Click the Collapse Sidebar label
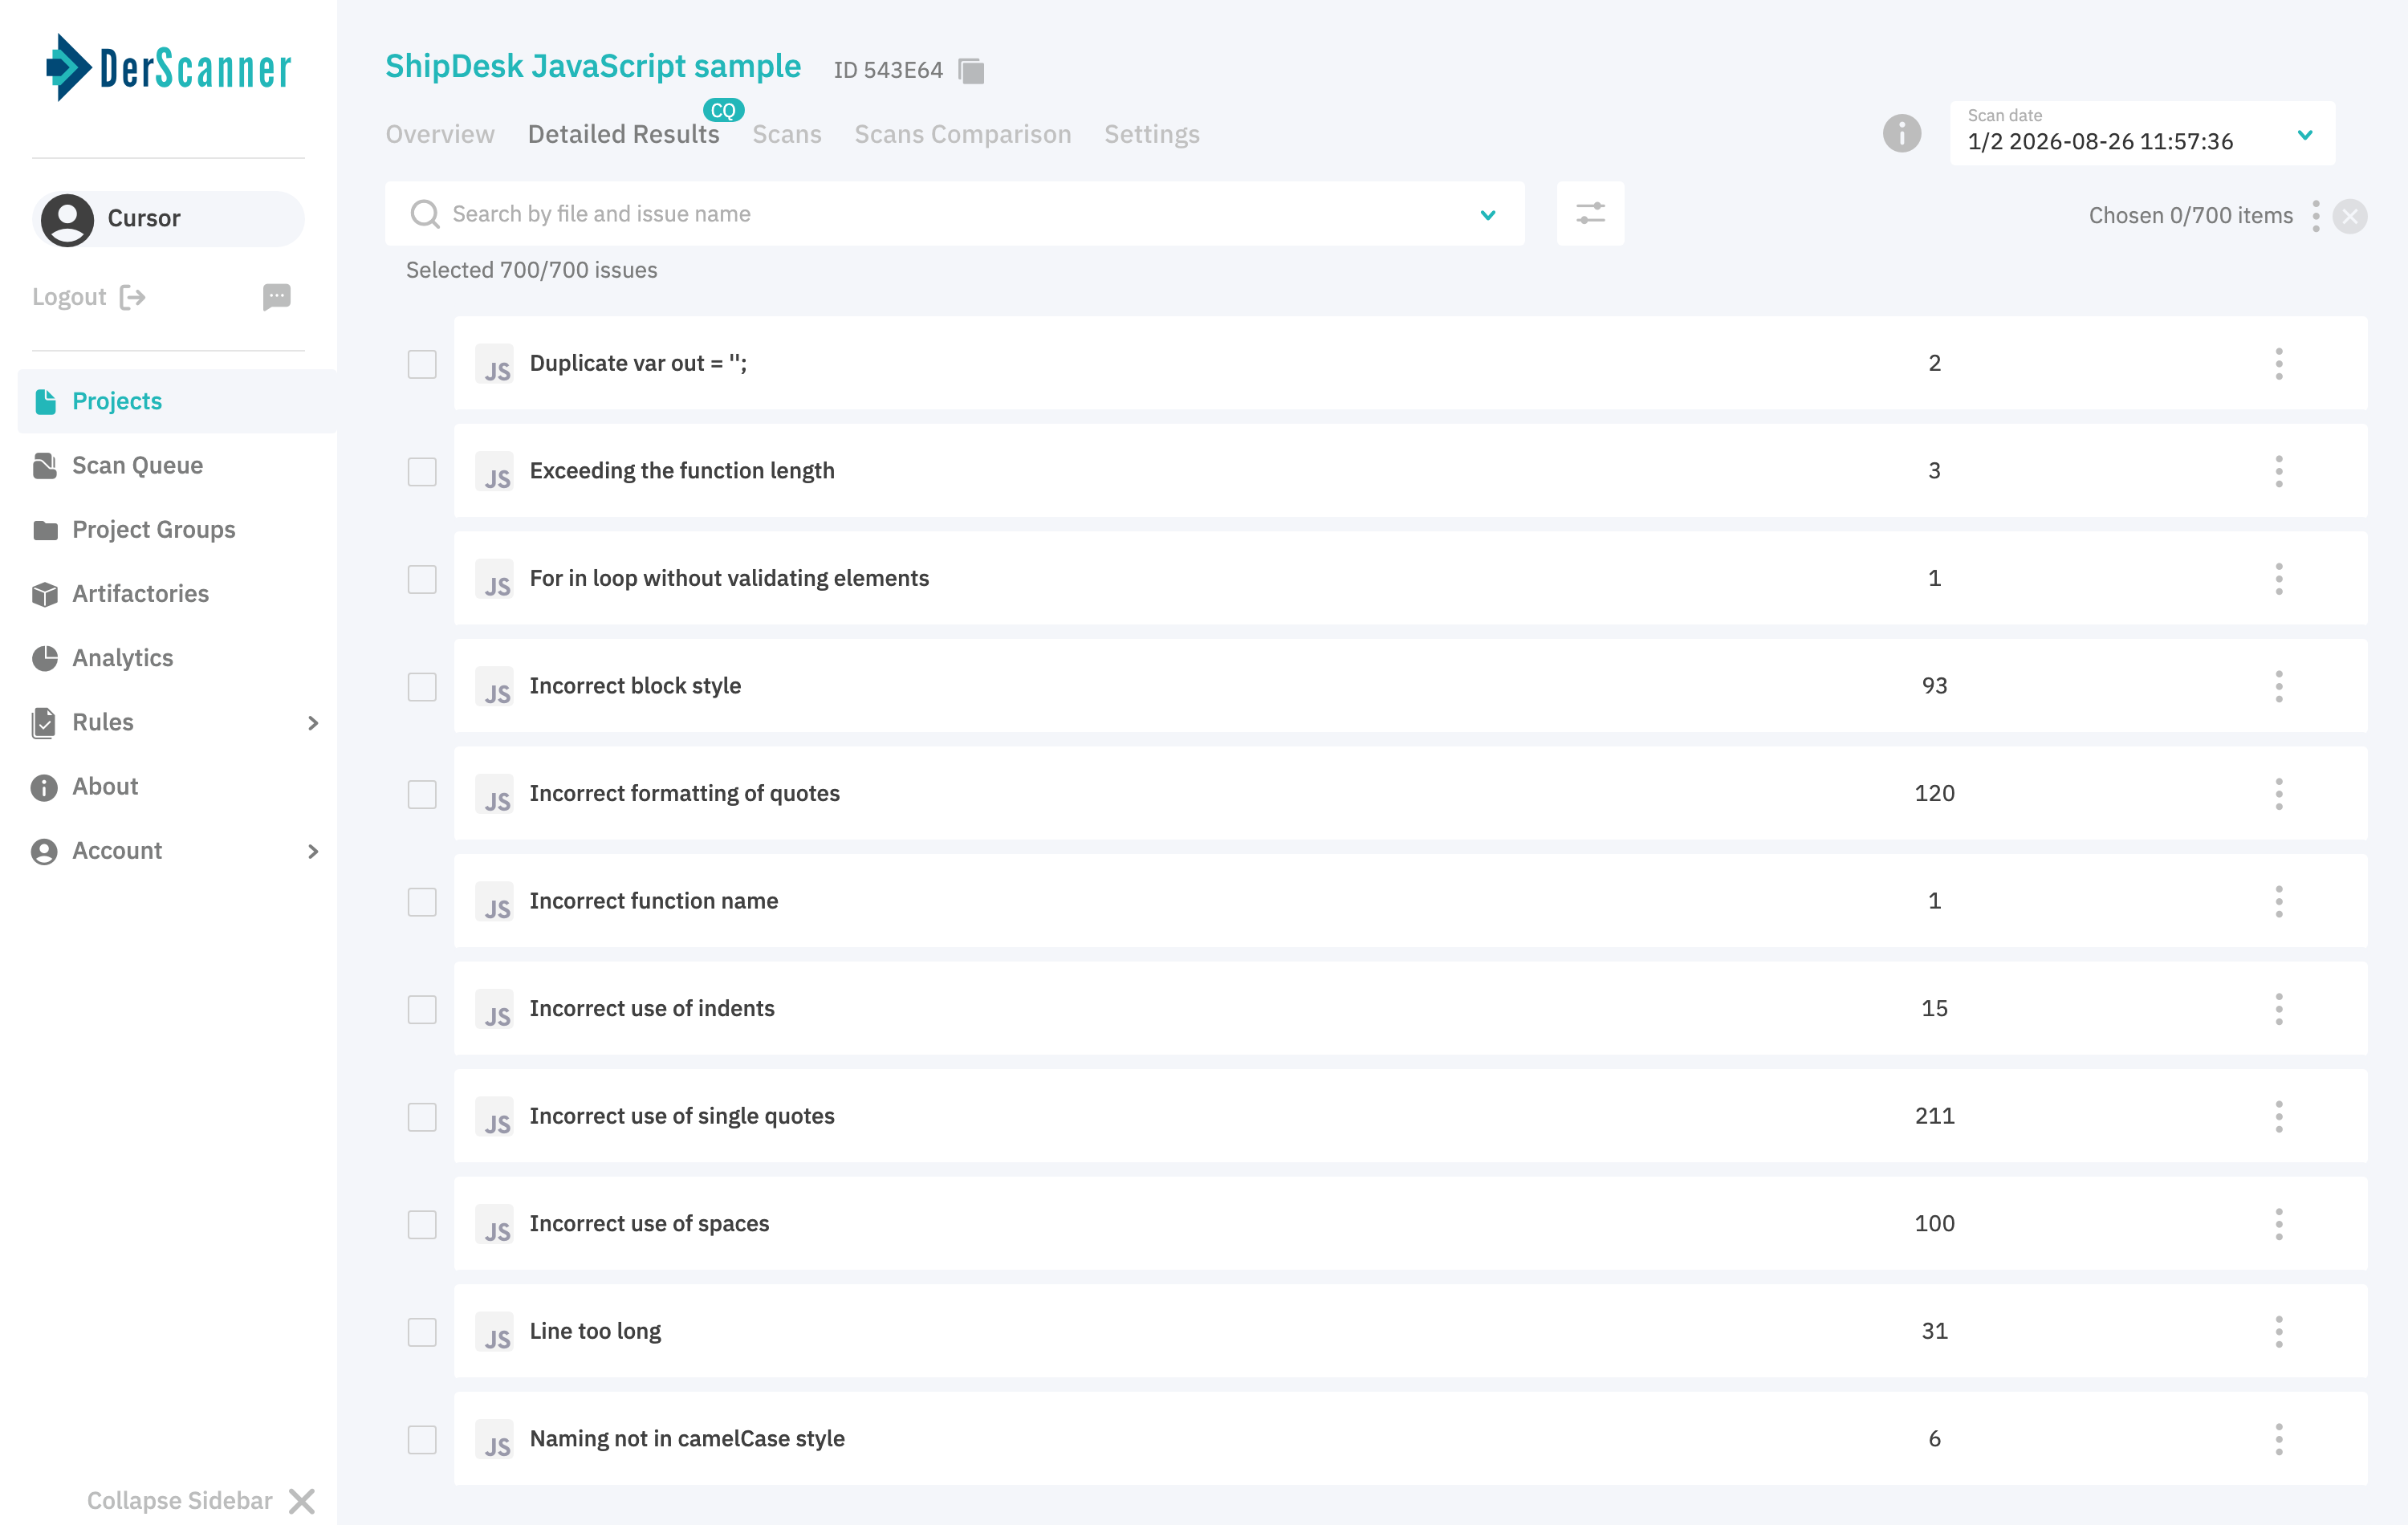 point(179,1500)
